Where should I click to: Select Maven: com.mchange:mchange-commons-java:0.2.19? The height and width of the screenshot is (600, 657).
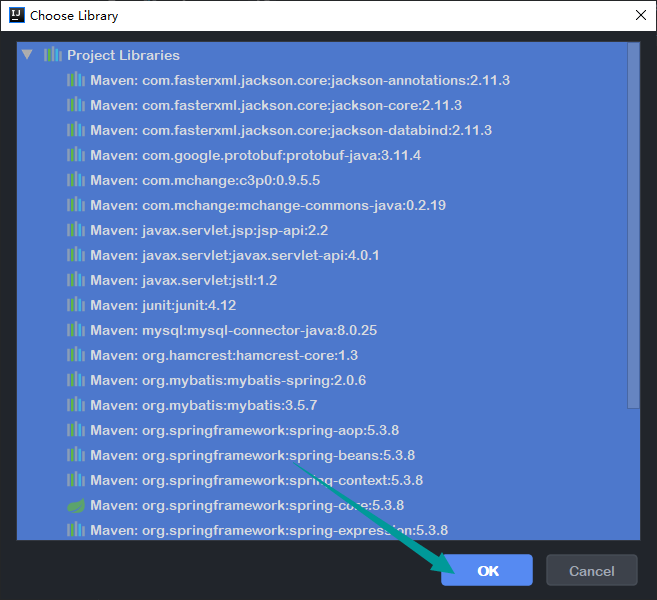268,205
